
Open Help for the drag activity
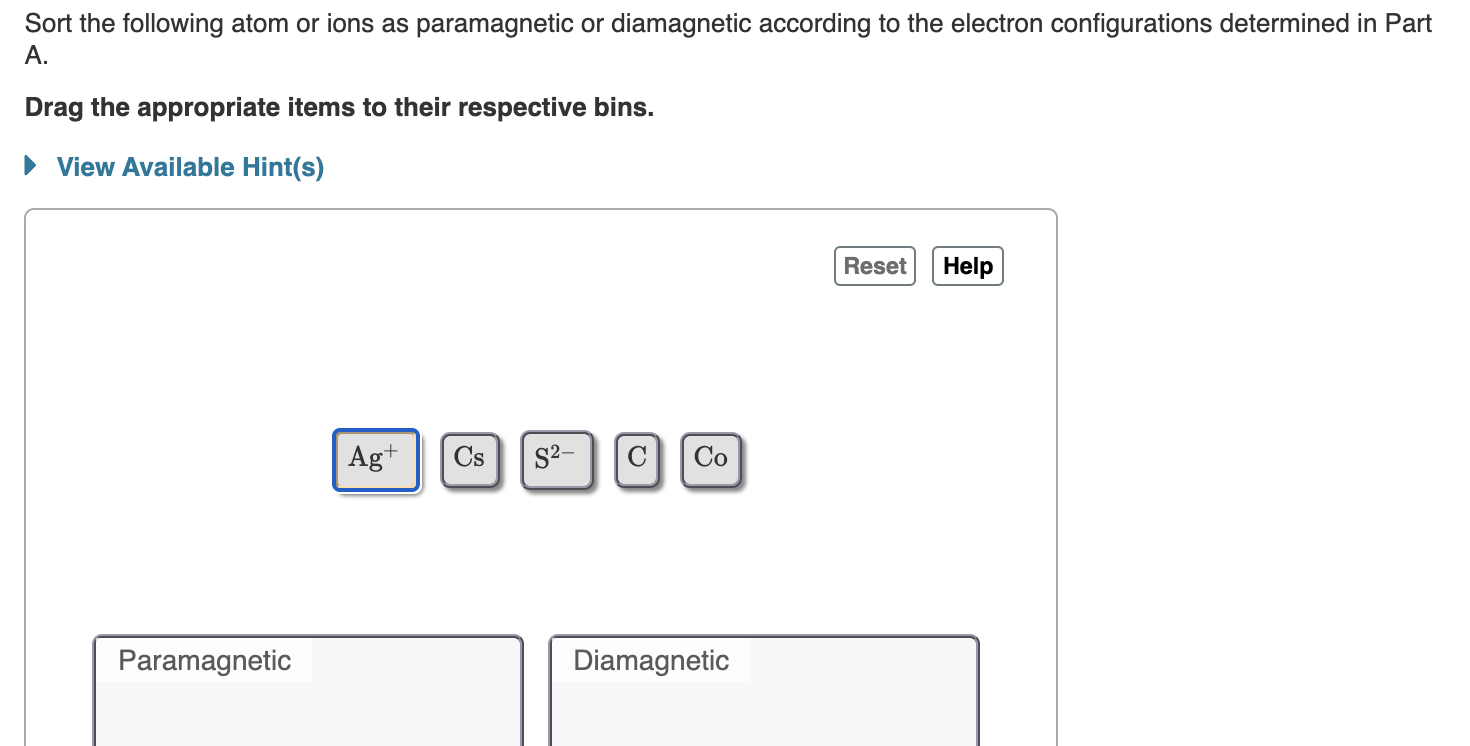pos(966,265)
